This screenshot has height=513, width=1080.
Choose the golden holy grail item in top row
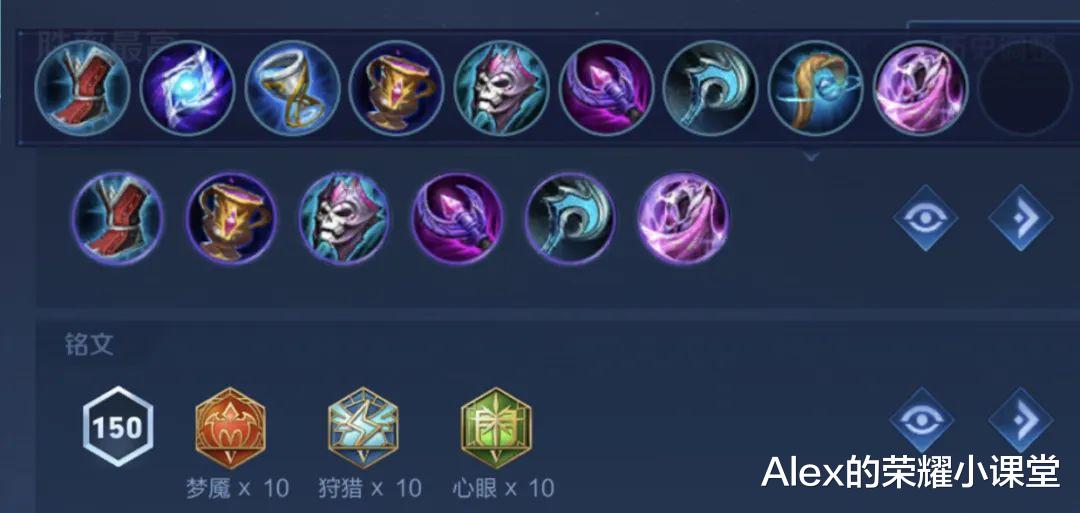pyautogui.click(x=397, y=87)
